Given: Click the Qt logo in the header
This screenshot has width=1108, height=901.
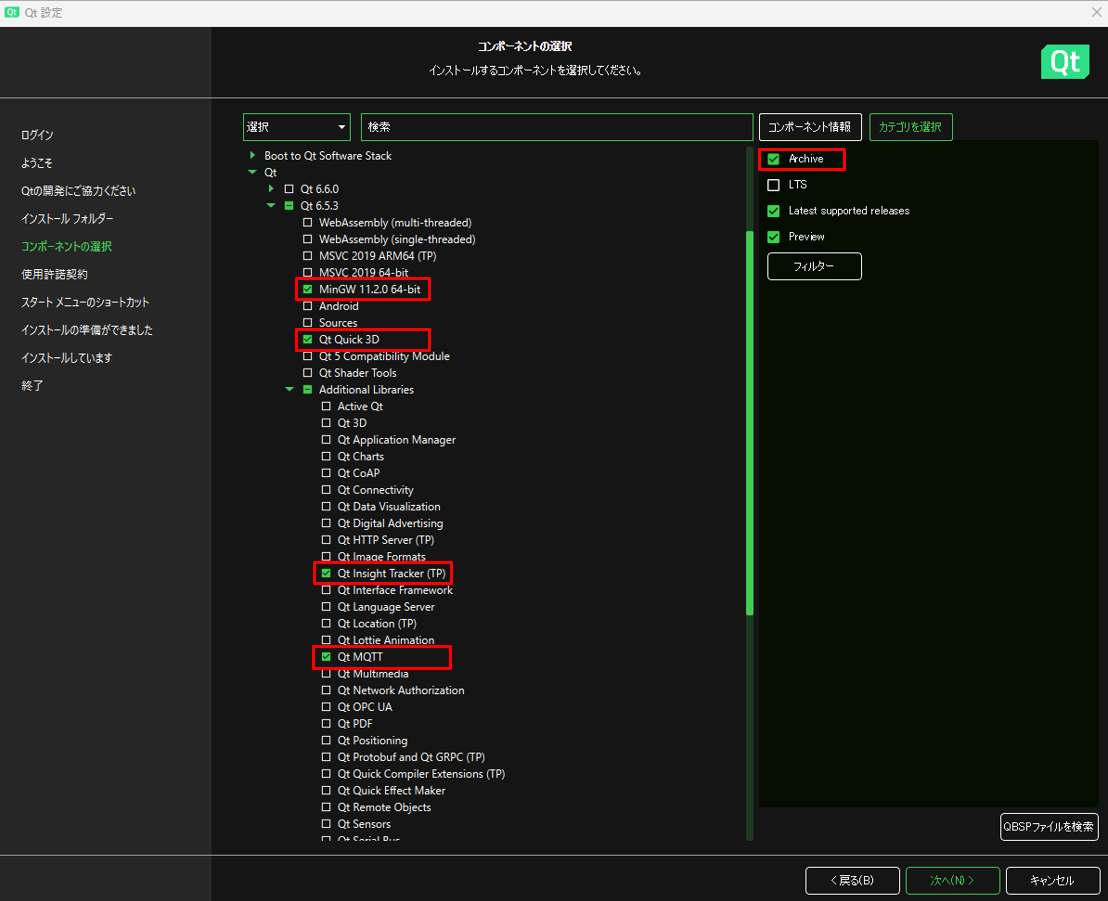Looking at the screenshot, I should (x=1064, y=62).
